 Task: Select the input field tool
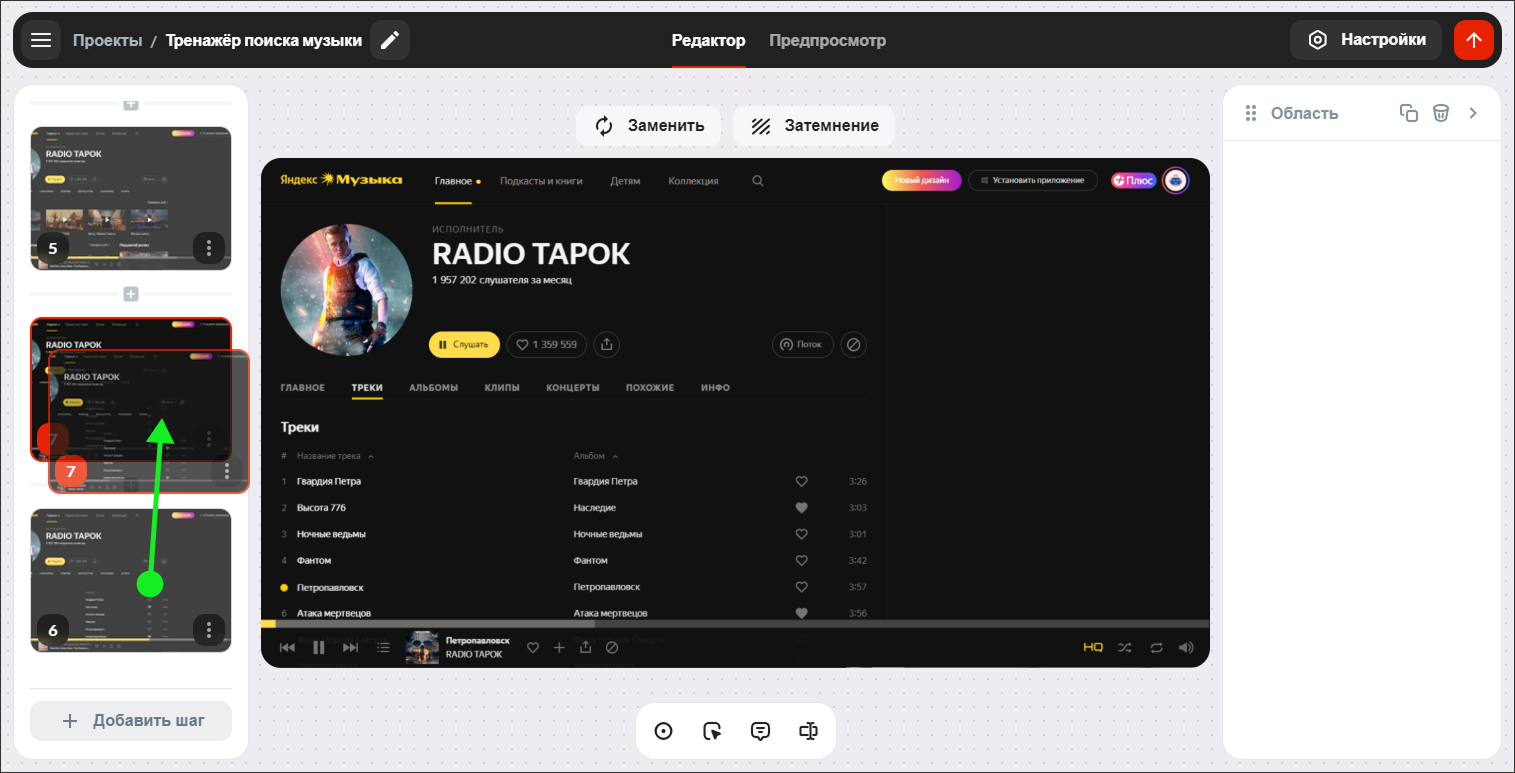[808, 731]
